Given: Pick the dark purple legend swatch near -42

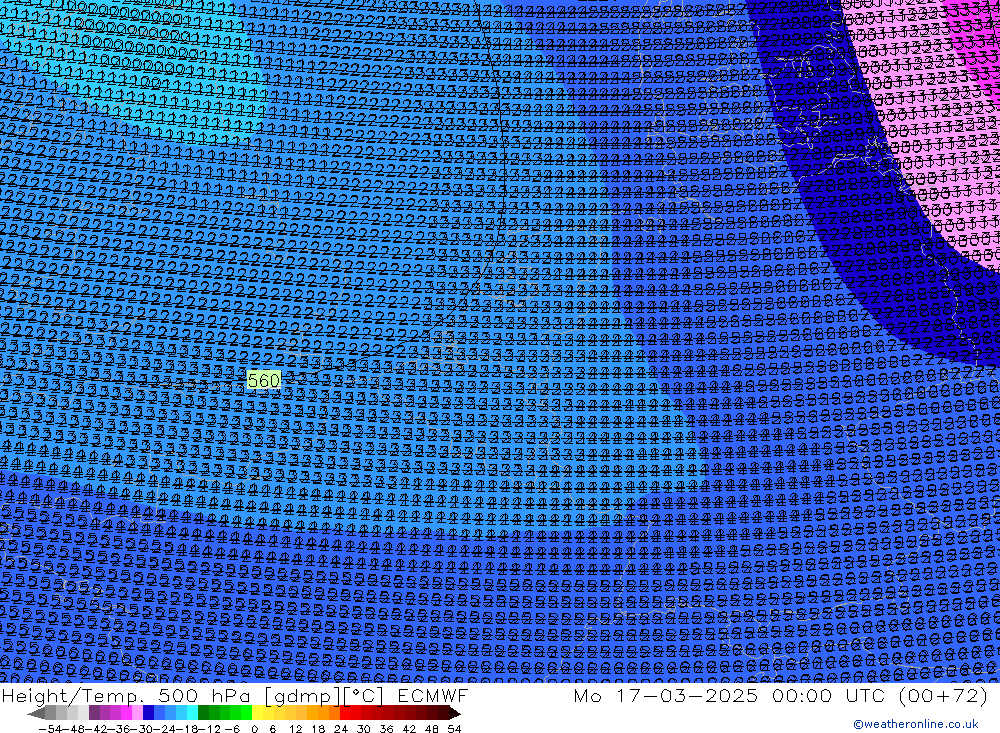Looking at the screenshot, I should coord(94,713).
